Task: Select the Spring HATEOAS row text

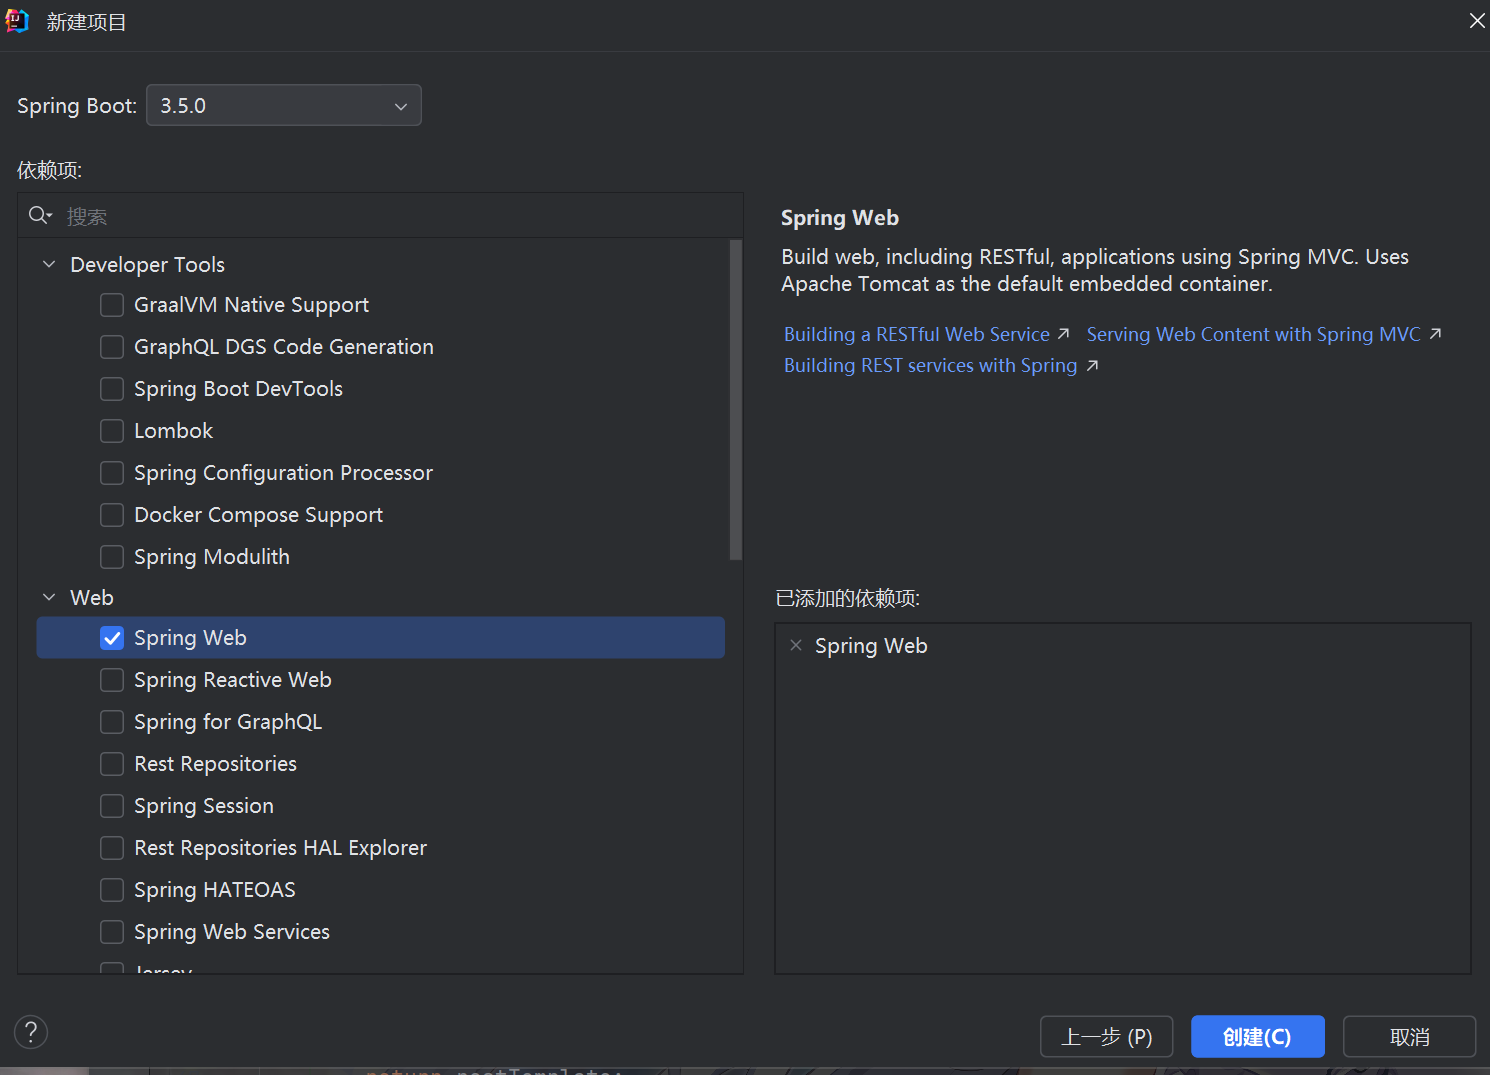Action: tap(215, 890)
